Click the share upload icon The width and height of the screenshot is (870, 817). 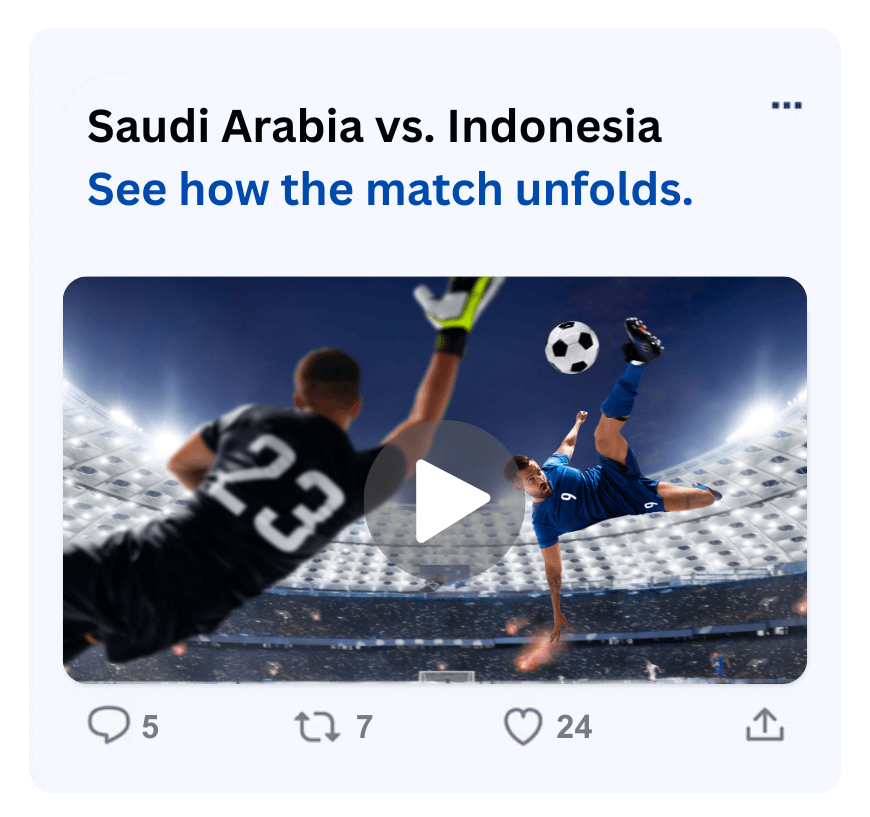point(765,724)
